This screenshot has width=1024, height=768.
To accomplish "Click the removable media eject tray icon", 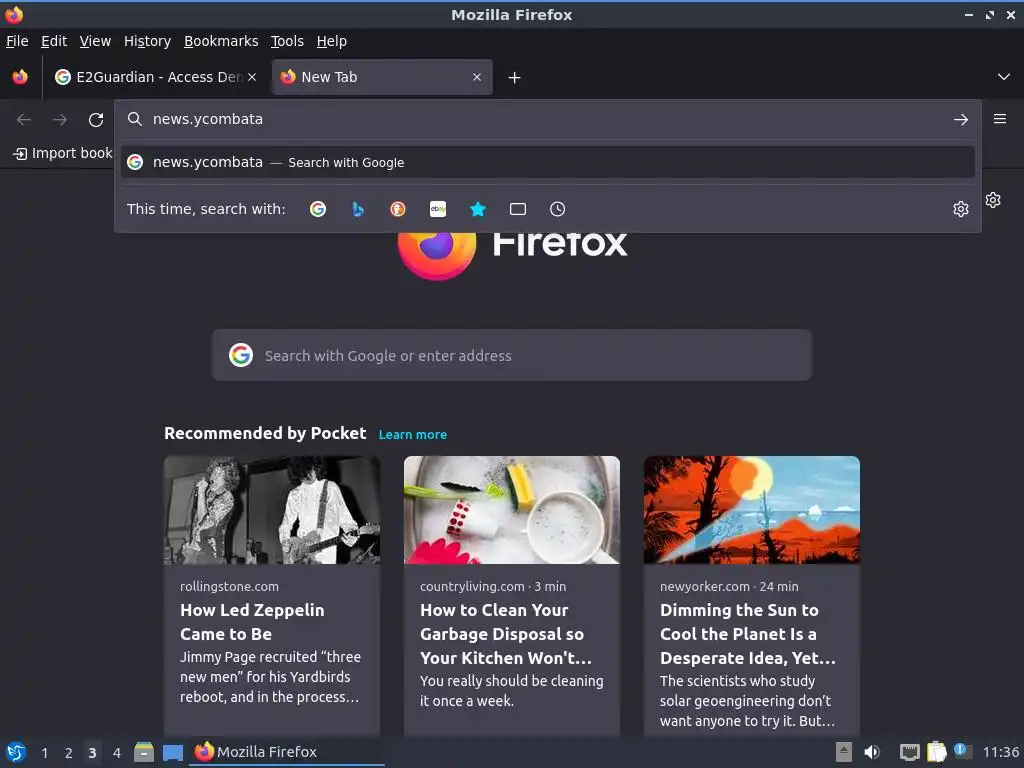I will (844, 752).
